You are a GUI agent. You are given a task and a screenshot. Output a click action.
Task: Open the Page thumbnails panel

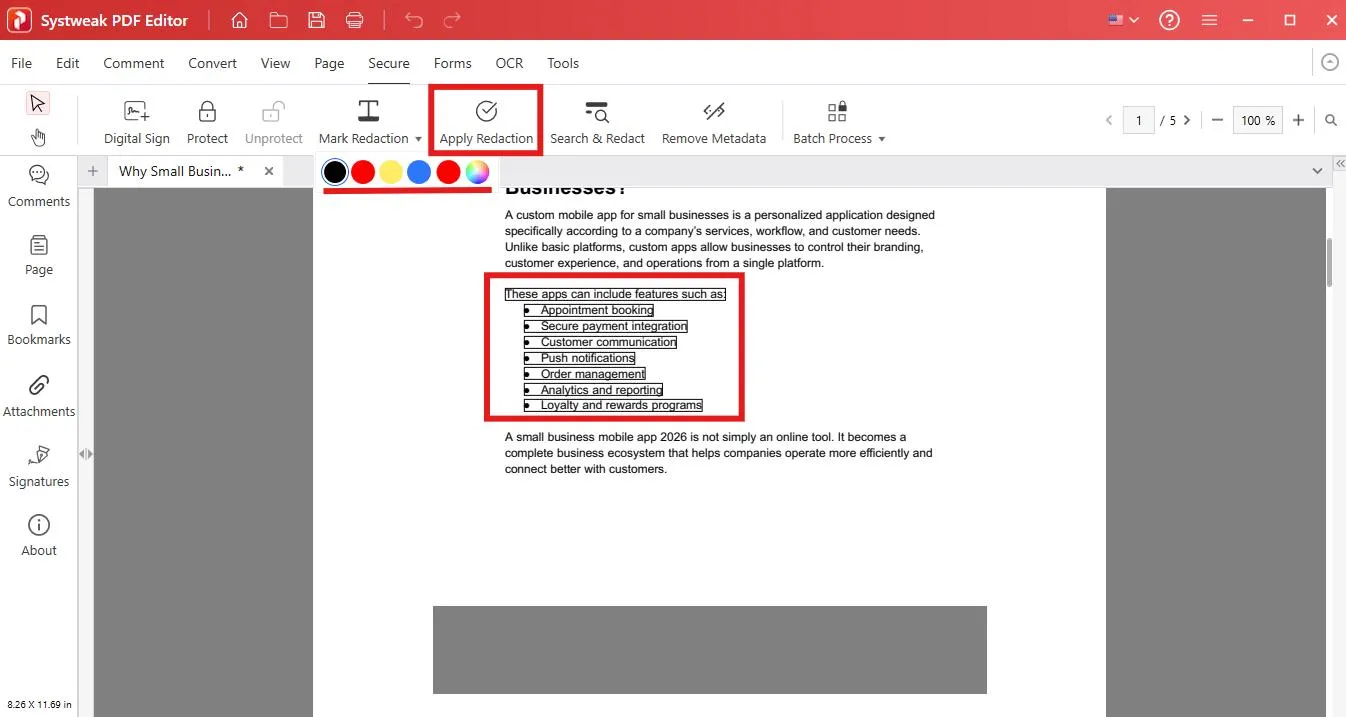coord(39,255)
